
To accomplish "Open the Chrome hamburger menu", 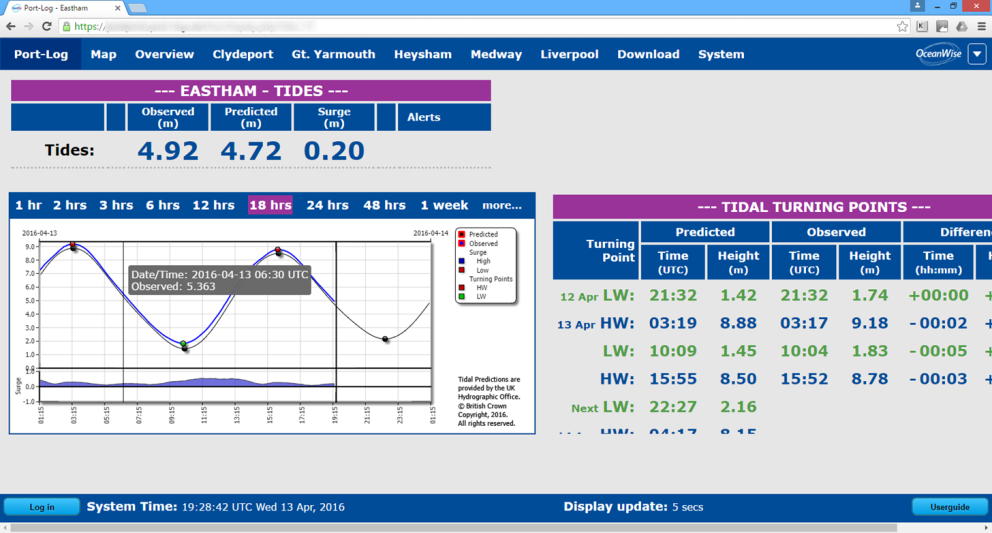I will tap(979, 27).
